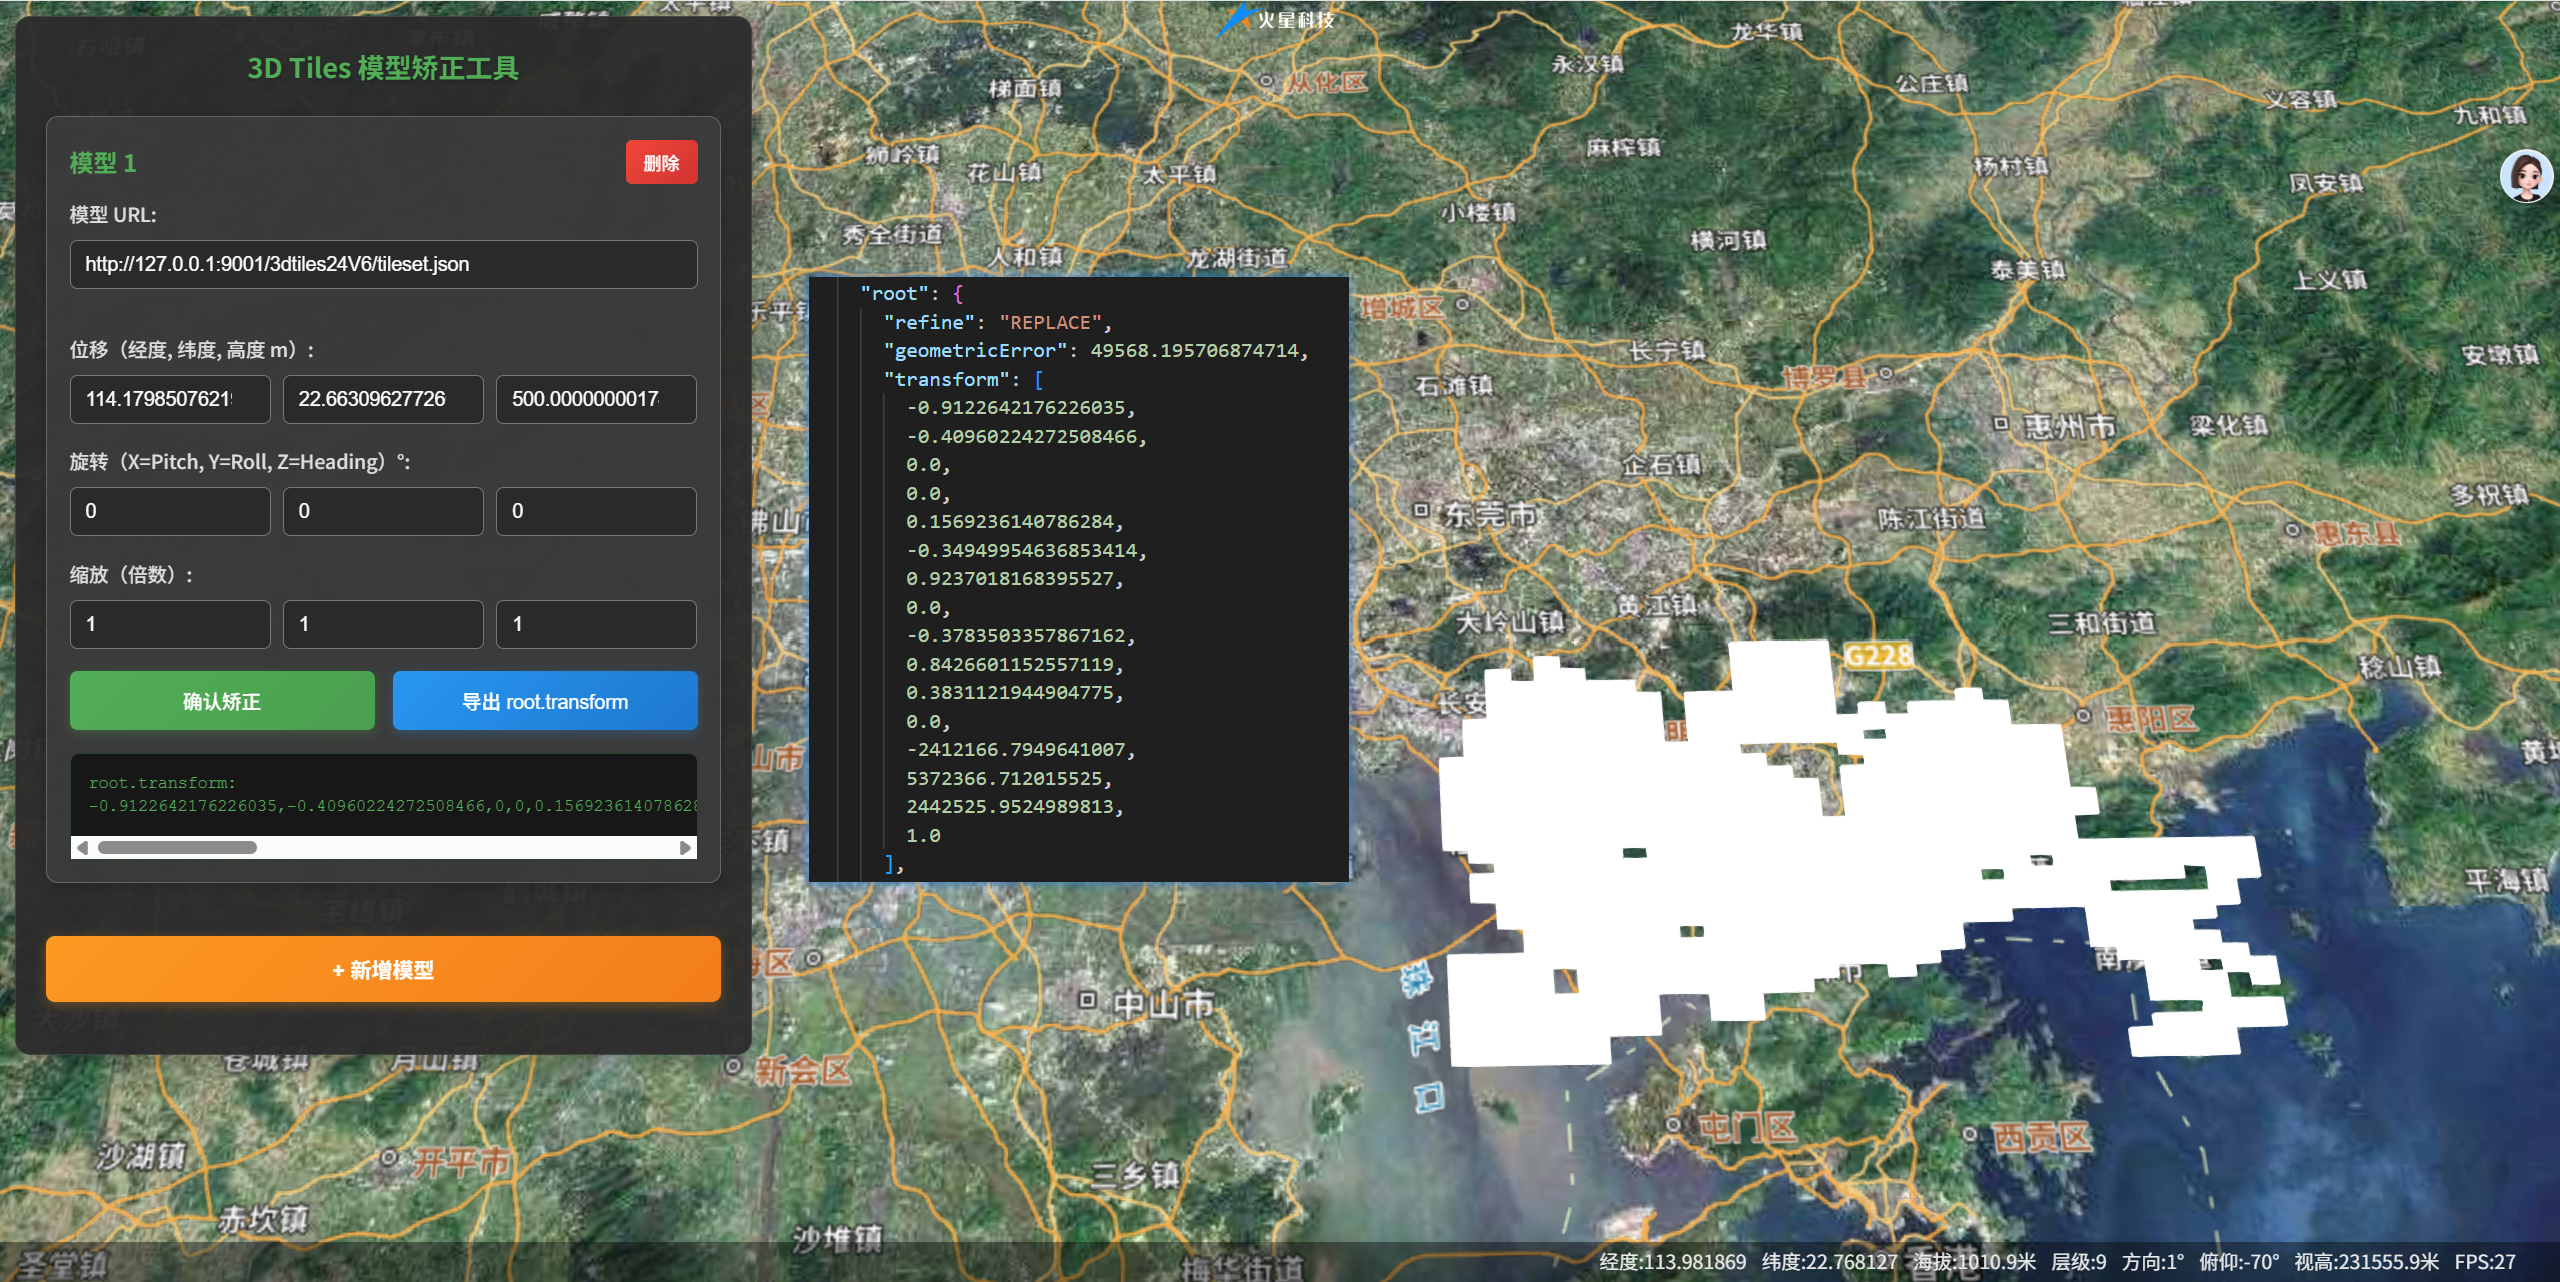Click the green 确认矫正 button
Screen dimensions: 2560x1282
222,701
